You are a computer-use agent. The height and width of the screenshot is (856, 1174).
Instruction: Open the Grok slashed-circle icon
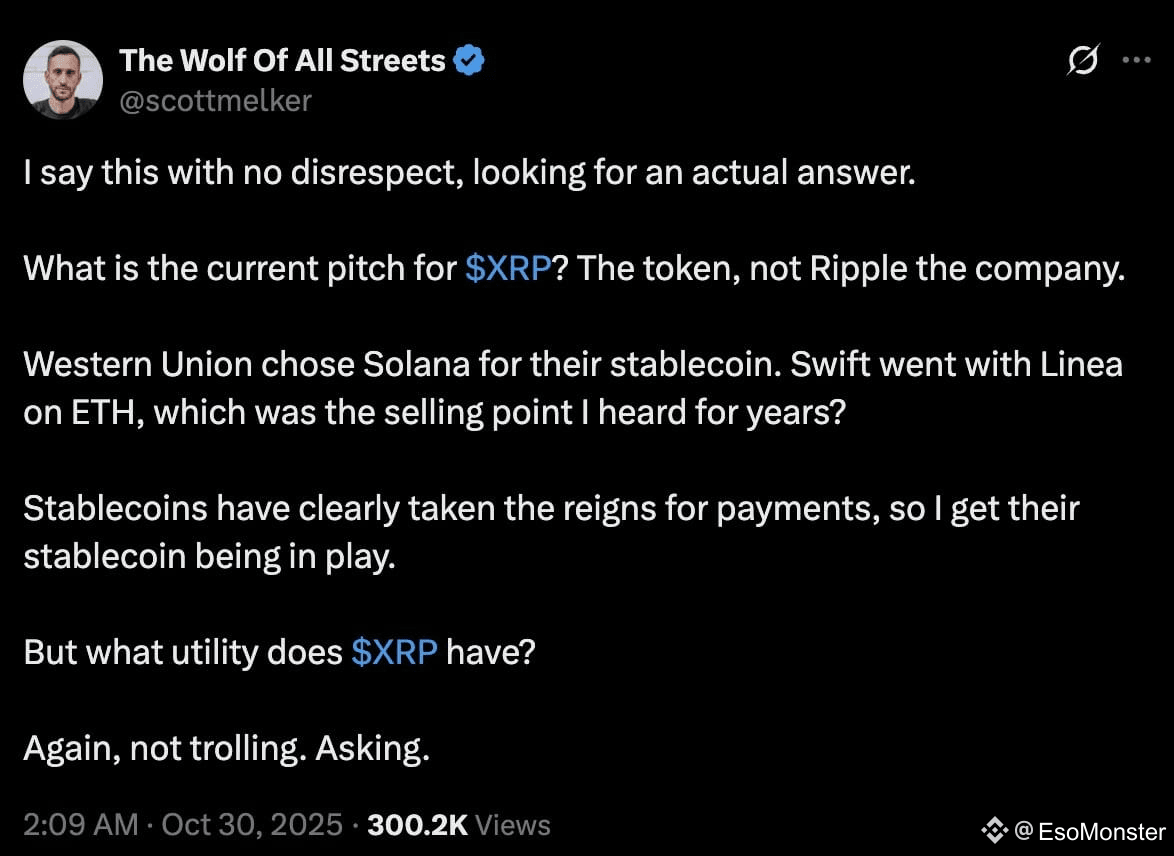pyautogui.click(x=1083, y=60)
